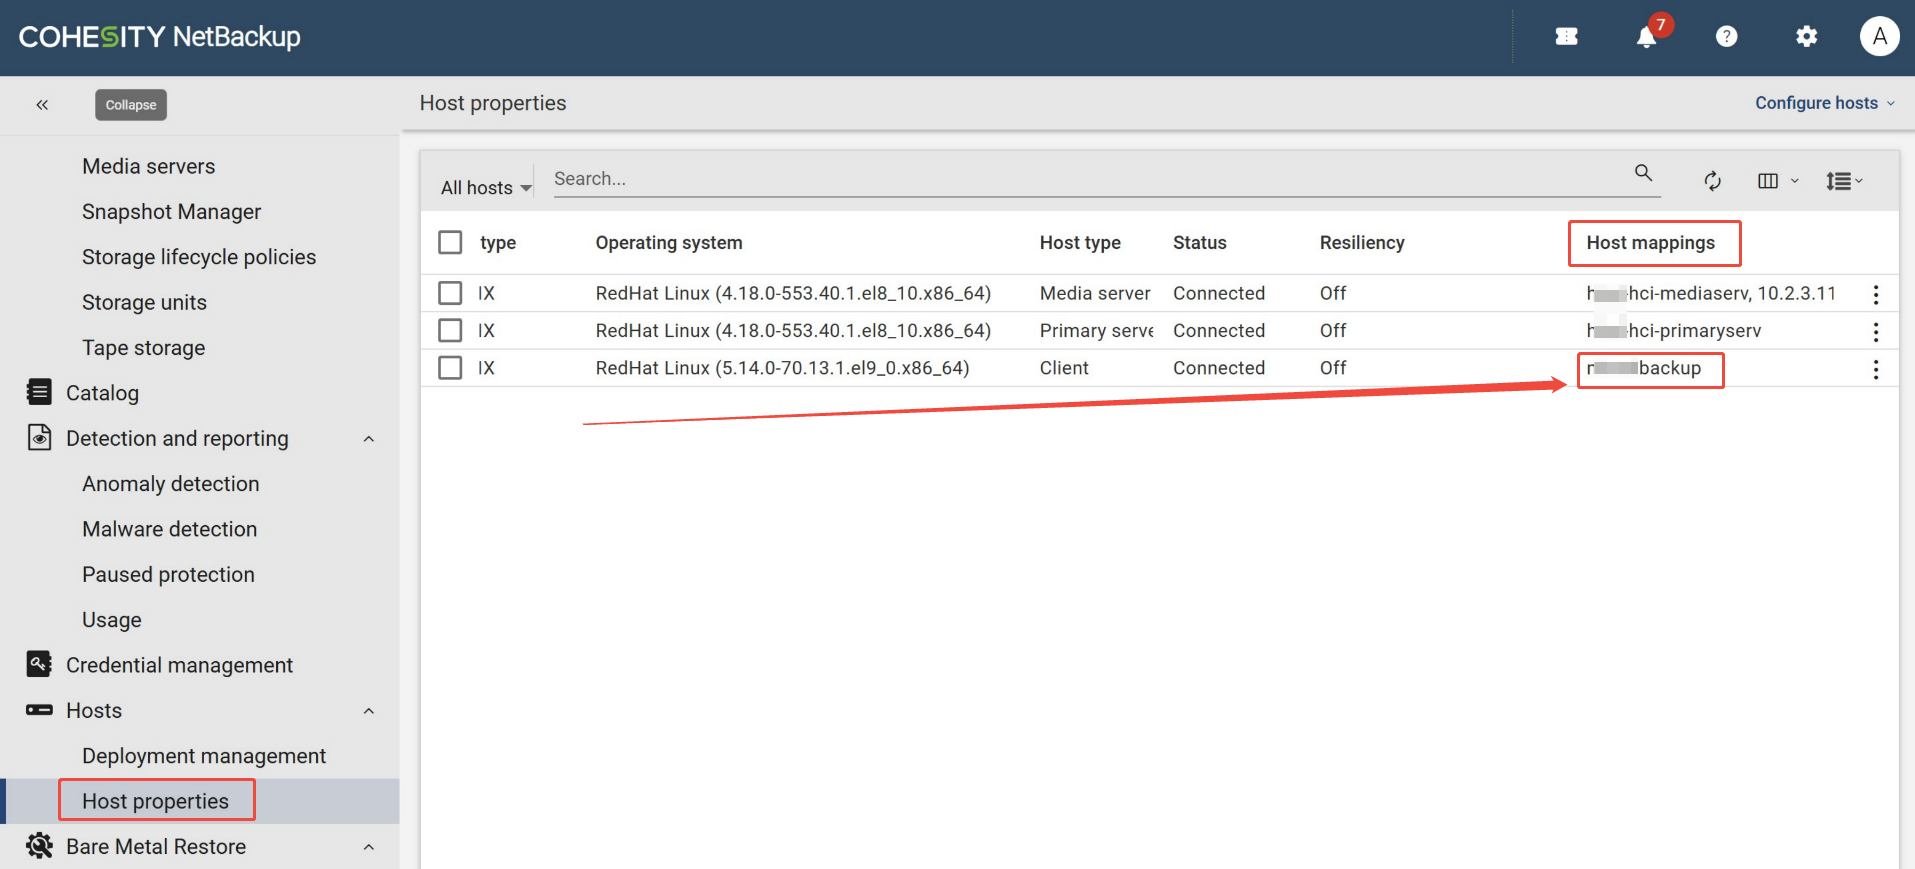Open actions menu for Client host row
1915x869 pixels.
[x=1875, y=369]
